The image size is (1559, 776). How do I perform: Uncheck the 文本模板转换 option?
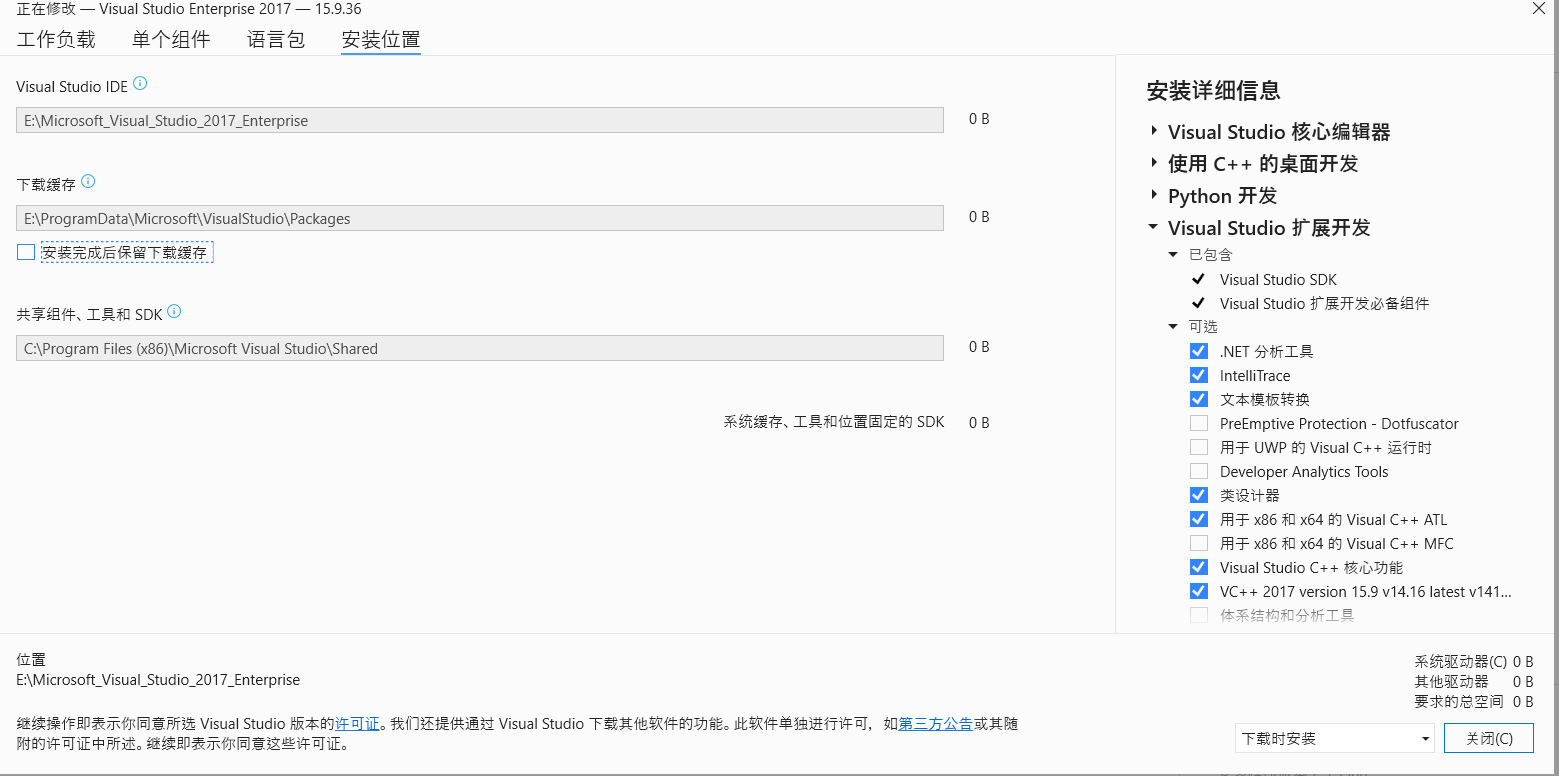point(1199,399)
